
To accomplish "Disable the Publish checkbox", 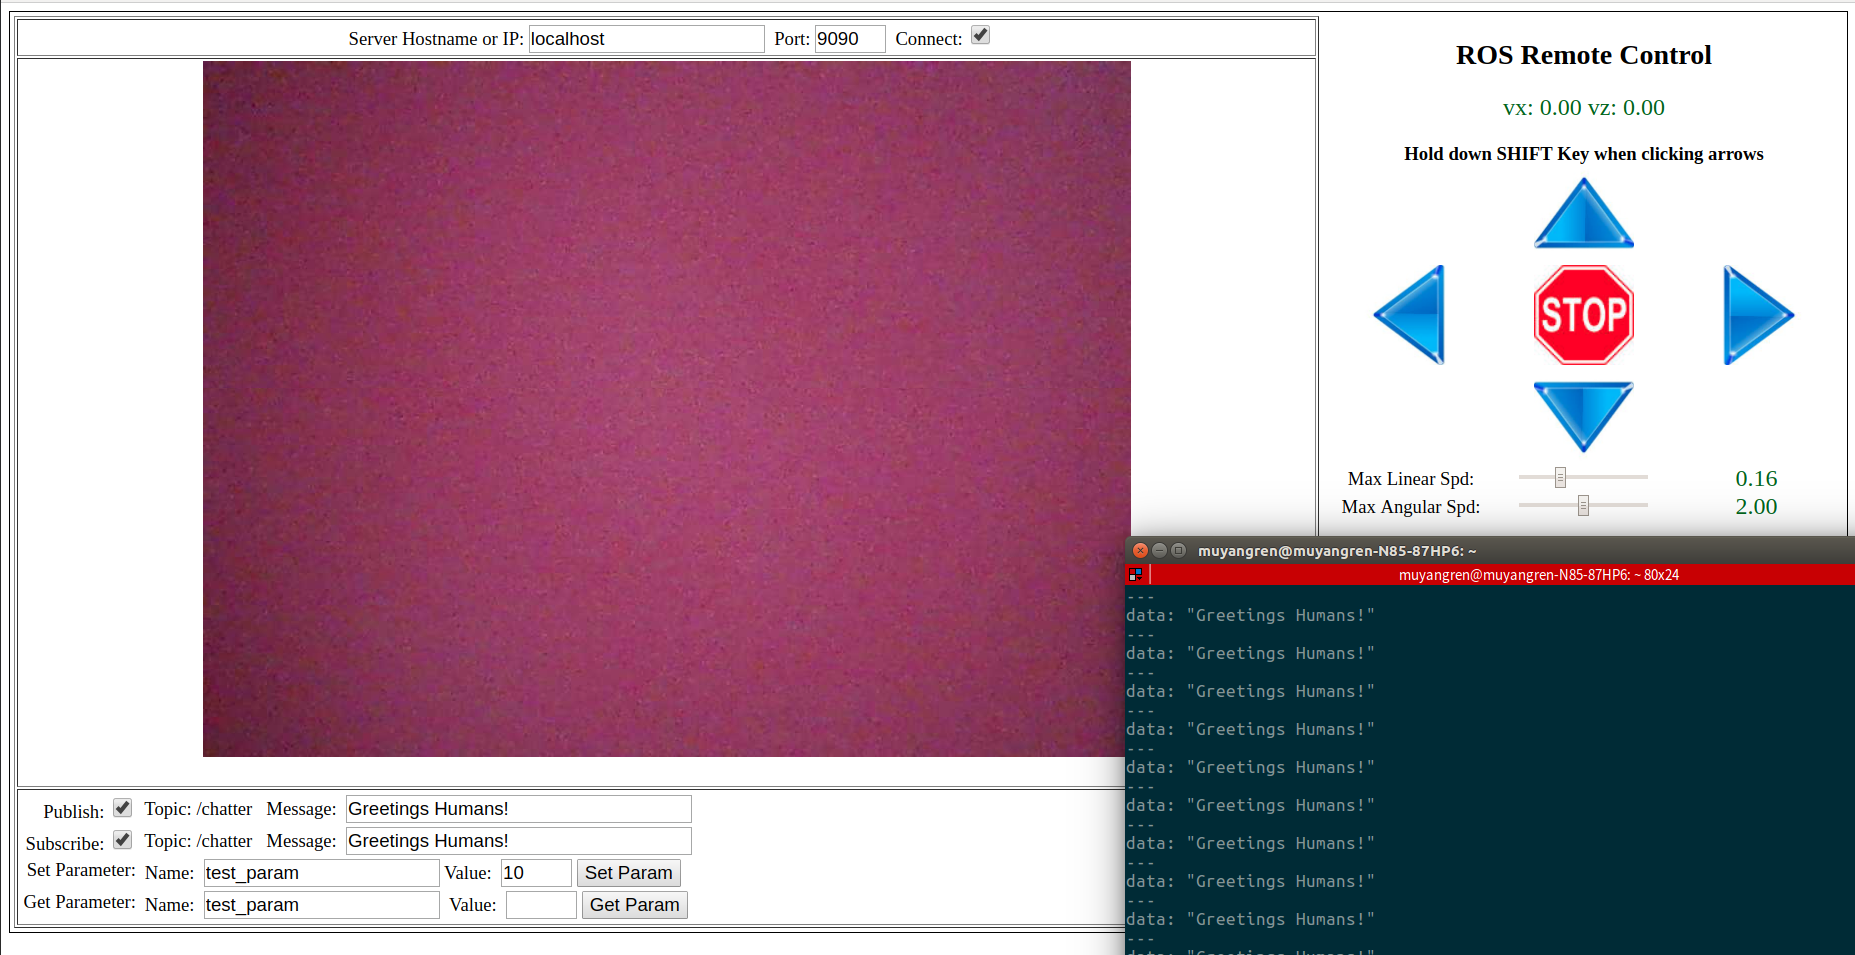I will [x=122, y=807].
